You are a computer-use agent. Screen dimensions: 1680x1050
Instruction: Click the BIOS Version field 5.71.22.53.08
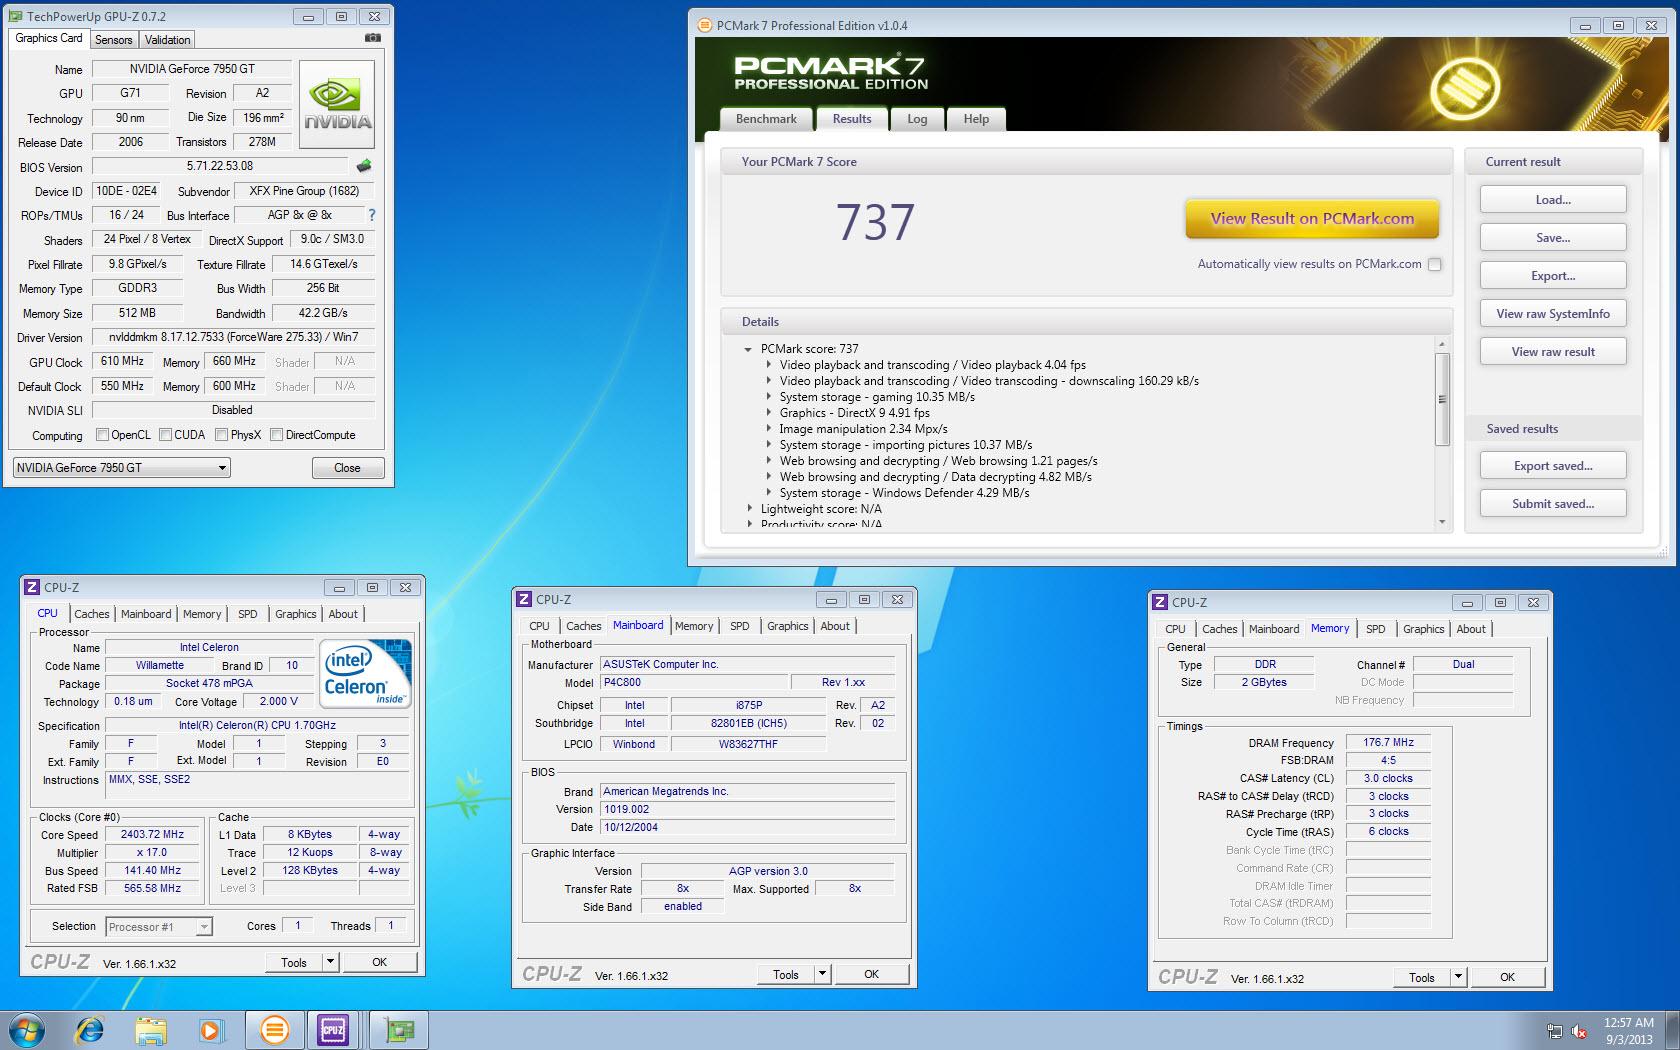click(x=219, y=166)
